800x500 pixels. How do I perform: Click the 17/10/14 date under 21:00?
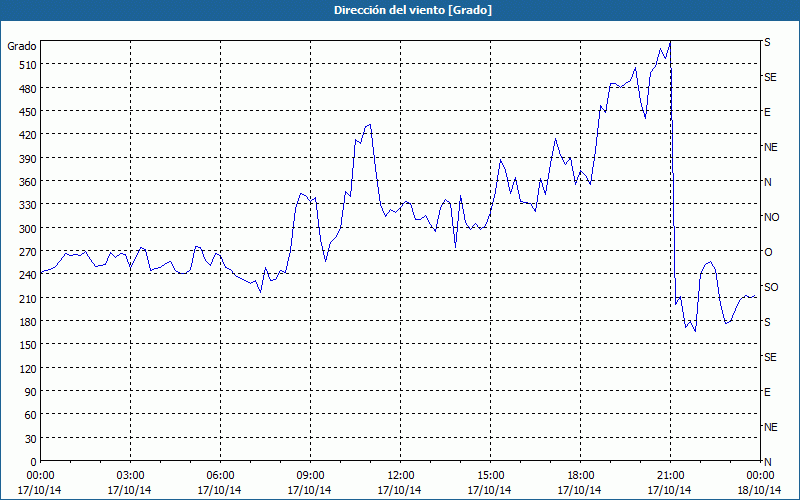pos(669,490)
